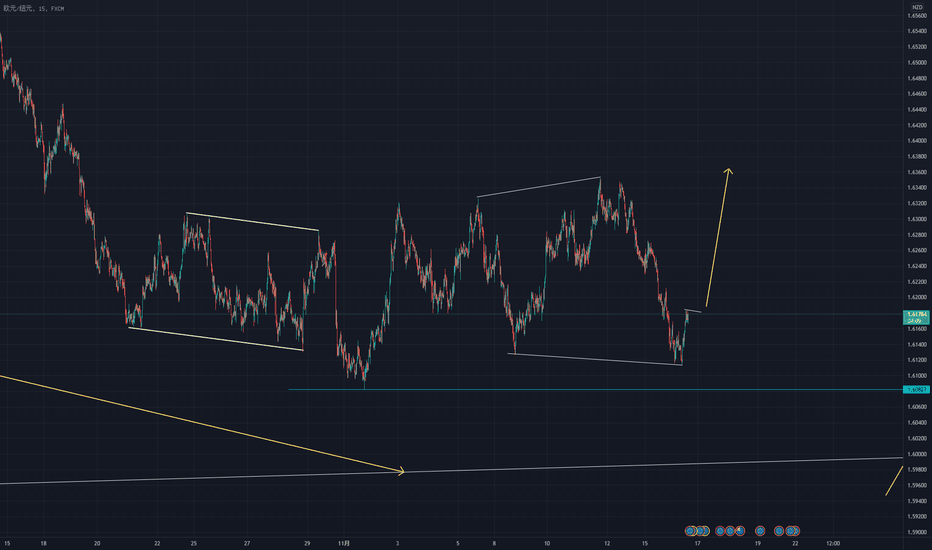
Task: Open the NZD currency label on price scale
Action: click(918, 7)
